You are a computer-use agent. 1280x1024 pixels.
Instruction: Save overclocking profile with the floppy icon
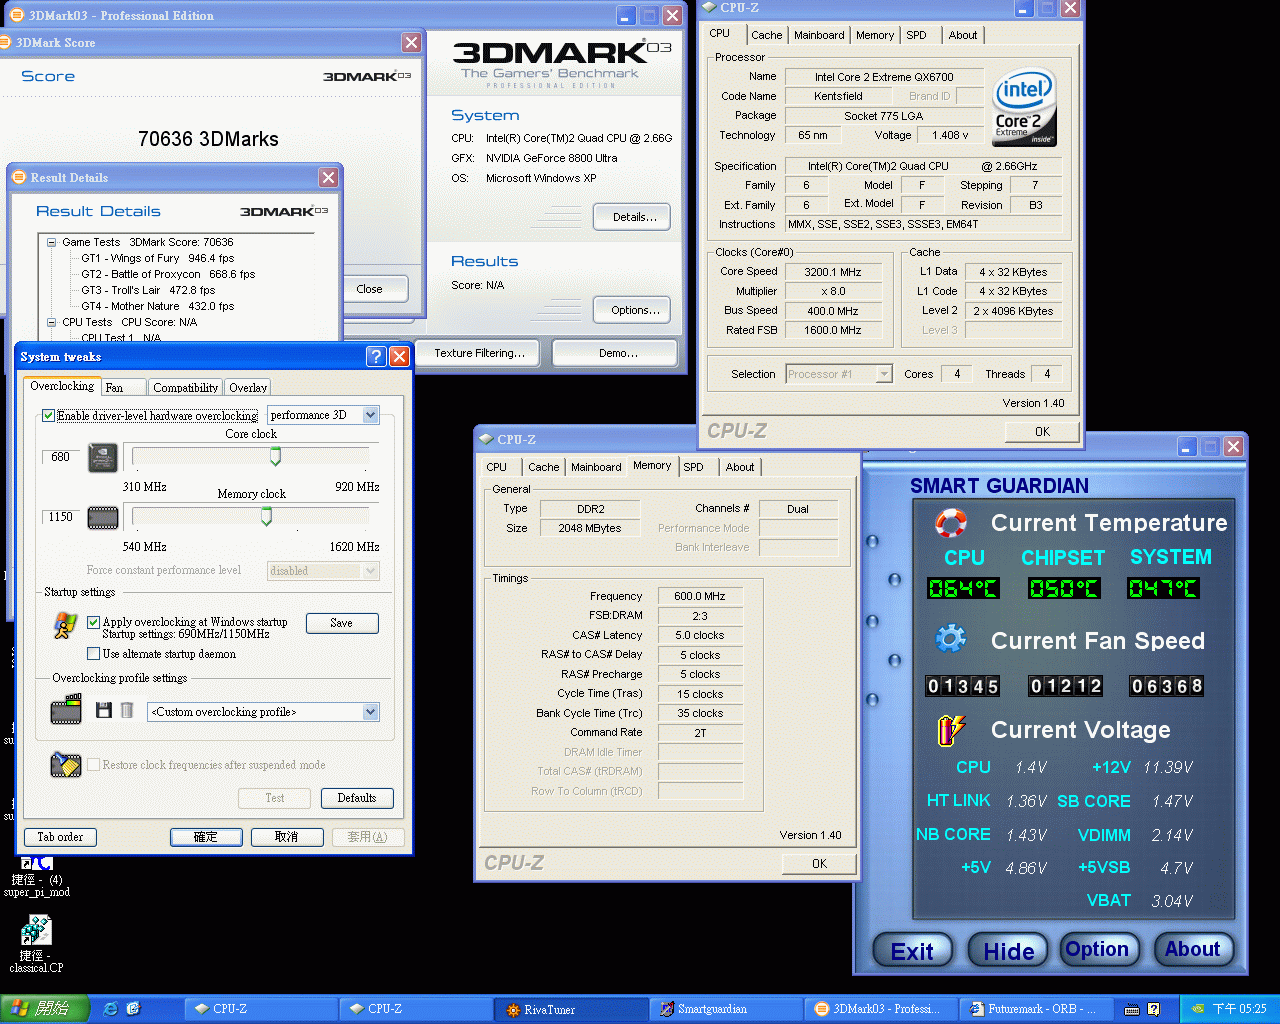point(103,710)
